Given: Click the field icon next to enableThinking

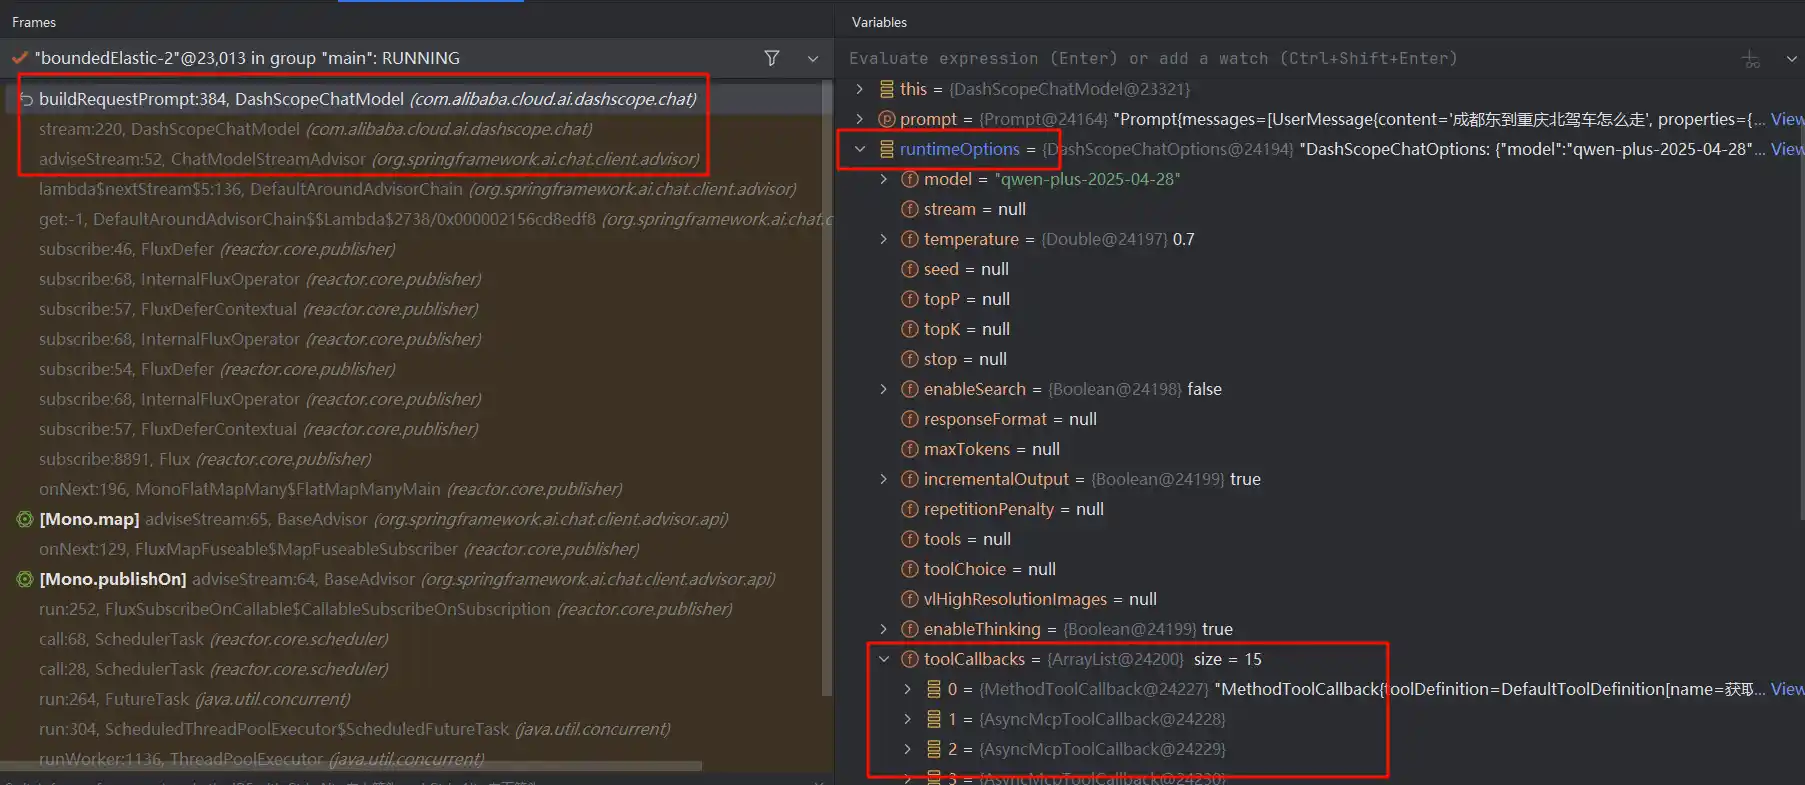Looking at the screenshot, I should click(910, 629).
